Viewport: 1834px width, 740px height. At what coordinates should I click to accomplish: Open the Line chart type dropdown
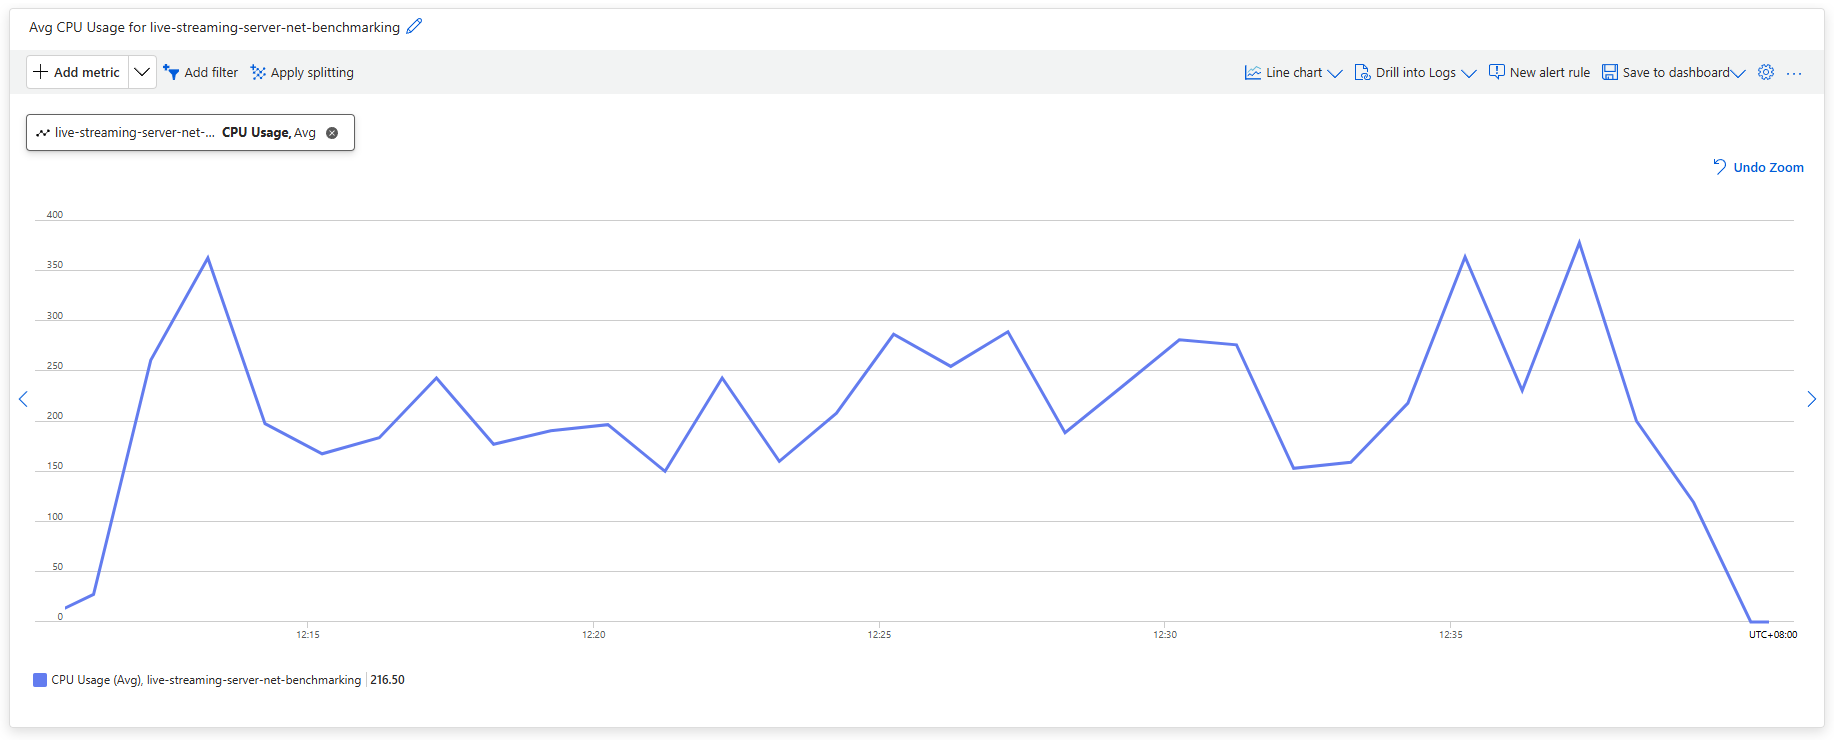1293,72
